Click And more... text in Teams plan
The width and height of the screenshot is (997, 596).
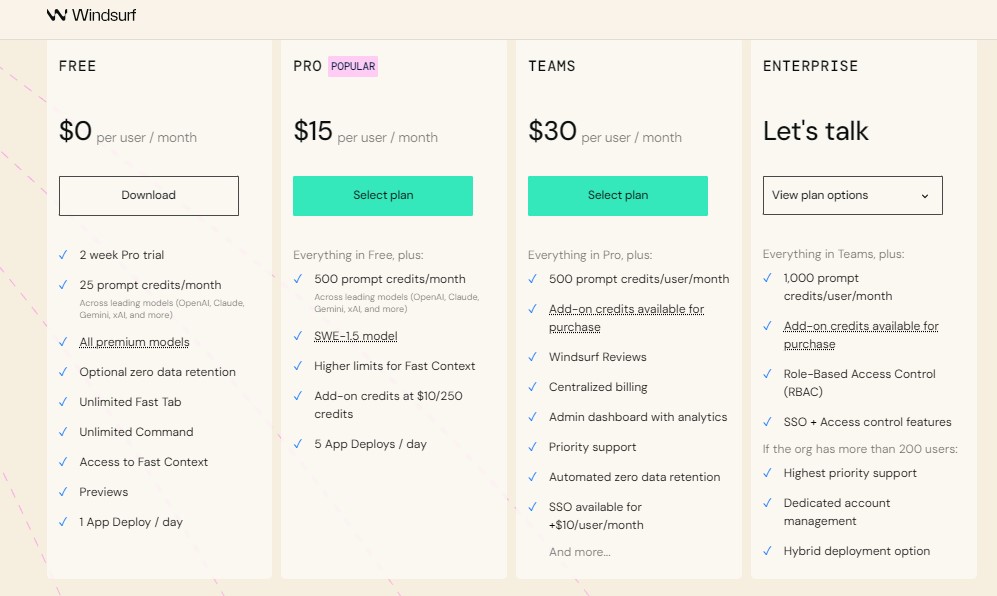coord(579,552)
